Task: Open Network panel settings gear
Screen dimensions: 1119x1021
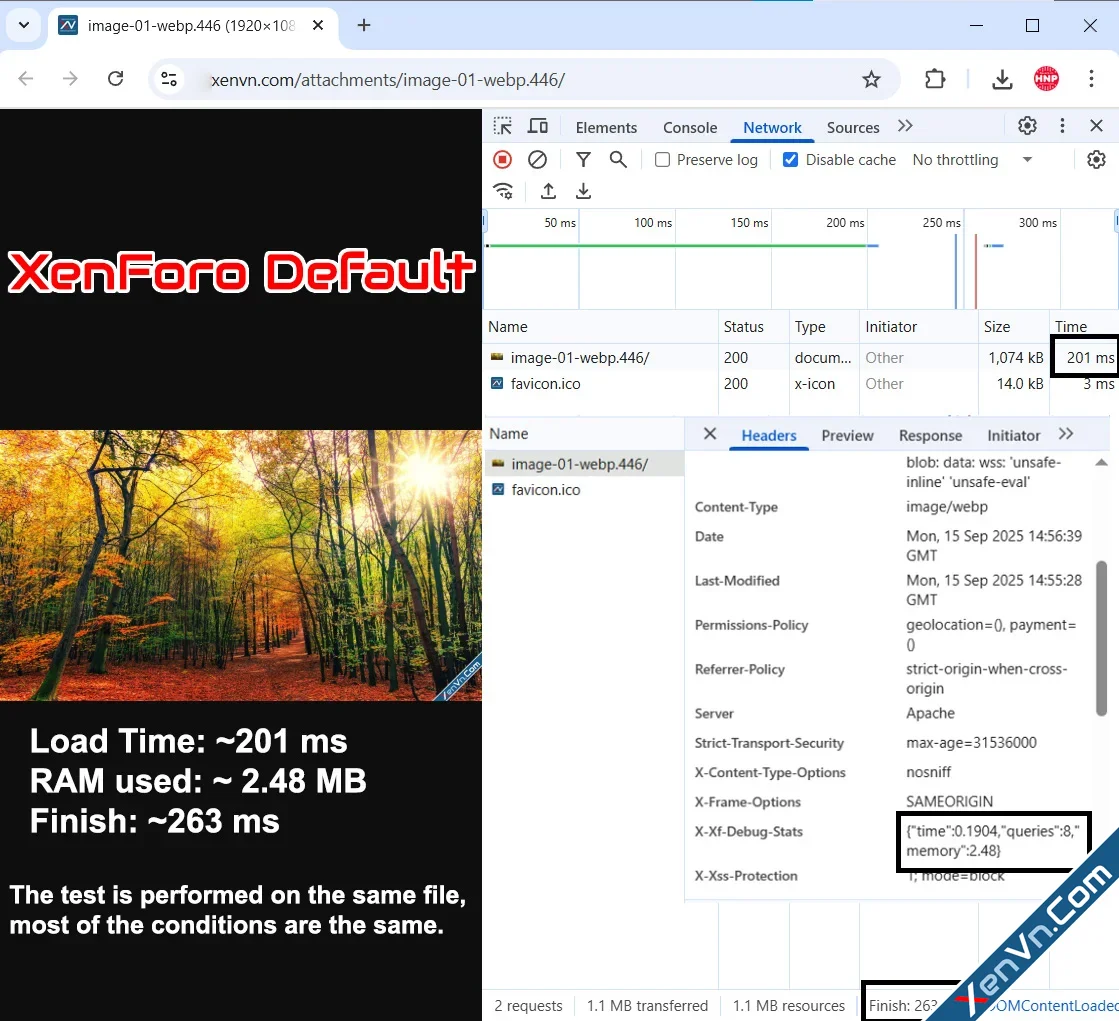Action: pos(1096,160)
